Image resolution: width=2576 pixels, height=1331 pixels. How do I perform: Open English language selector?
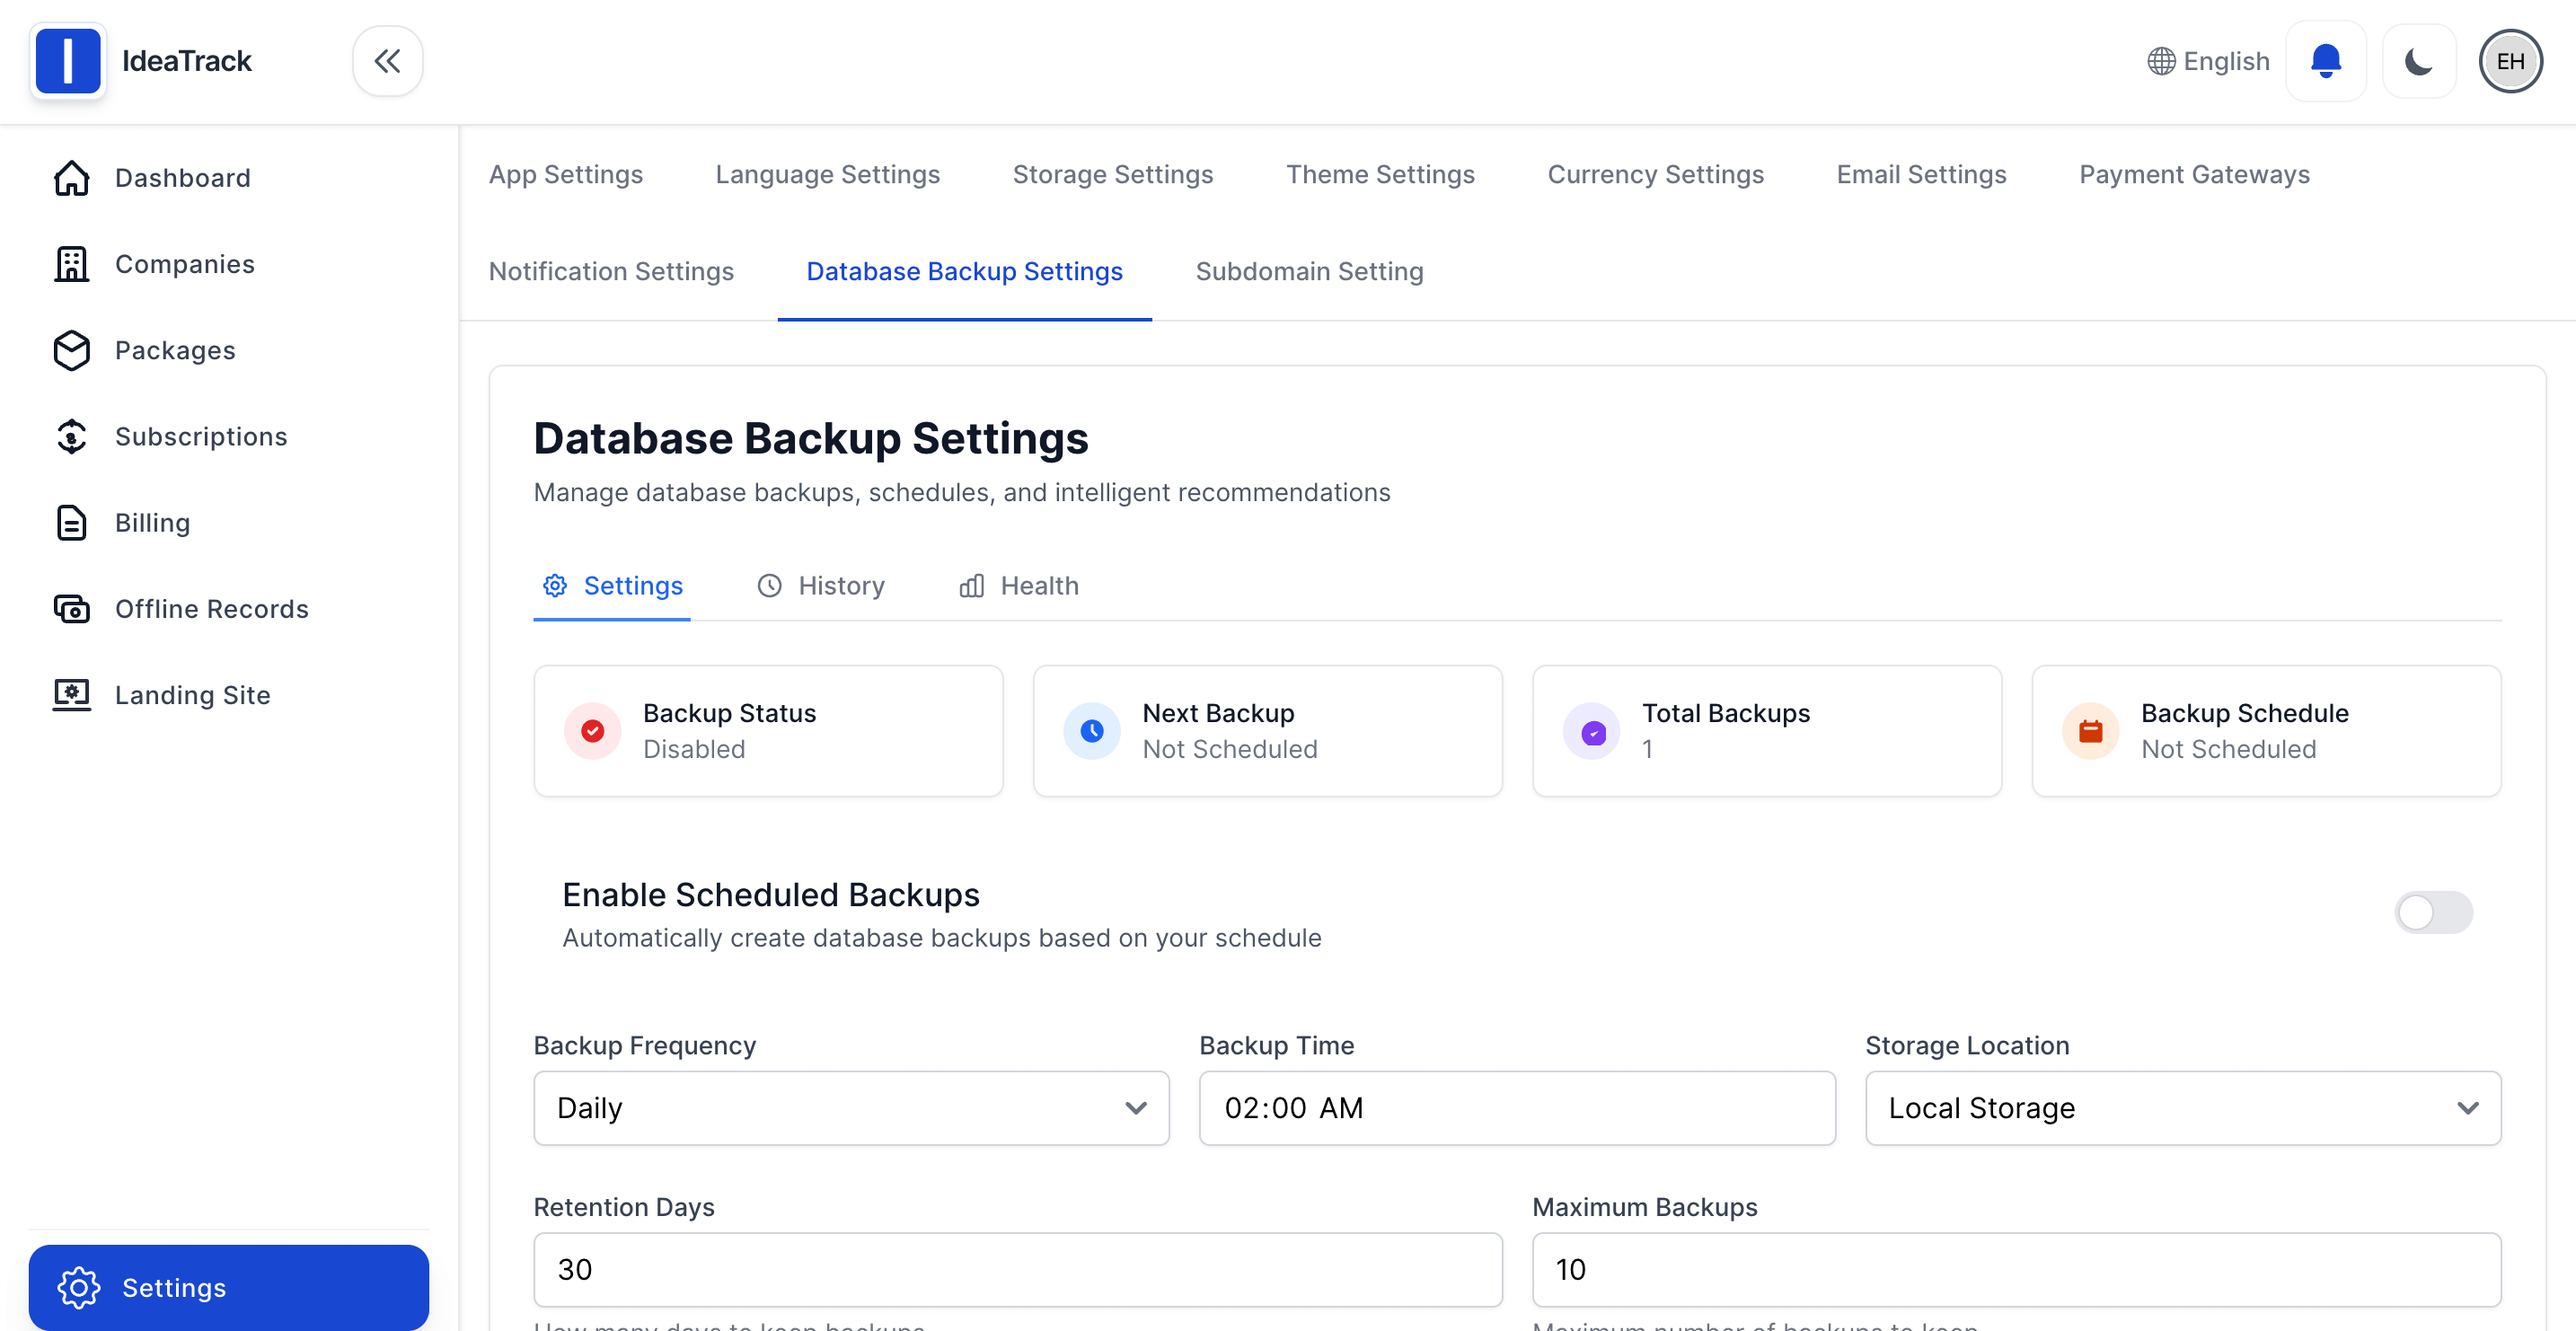2208,61
